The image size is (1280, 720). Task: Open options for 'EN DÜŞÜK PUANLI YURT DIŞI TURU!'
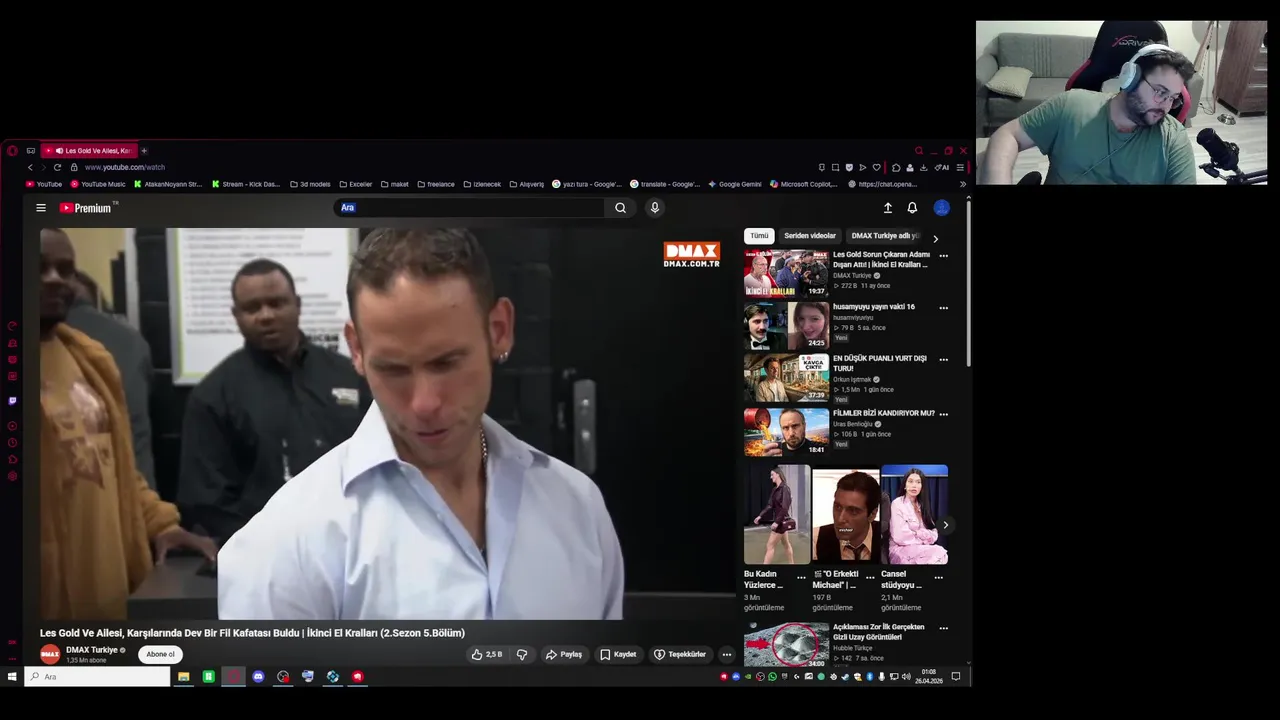pyautogui.click(x=943, y=360)
